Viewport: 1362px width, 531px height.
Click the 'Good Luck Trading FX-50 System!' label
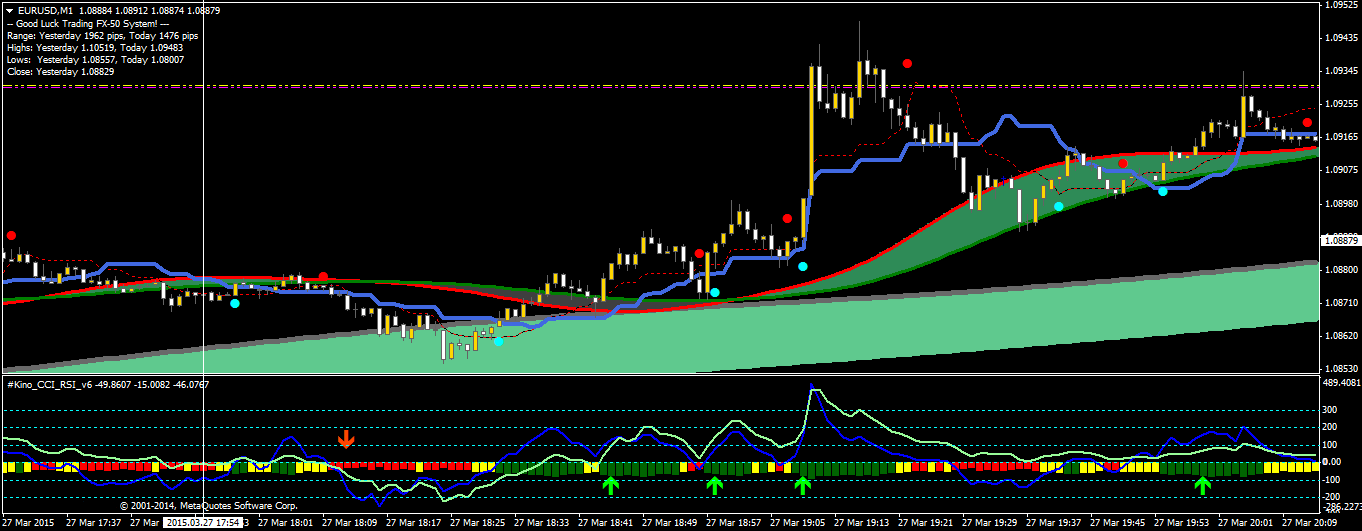click(x=87, y=22)
